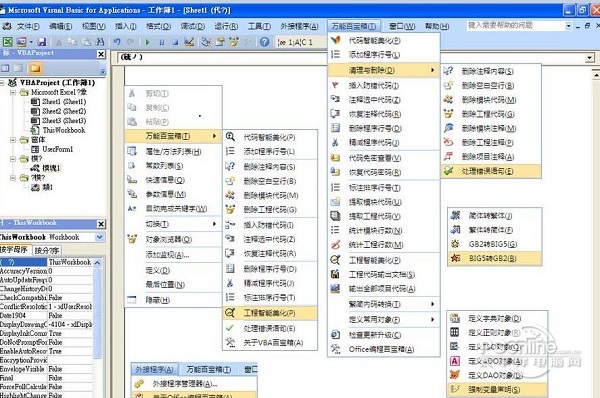The width and height of the screenshot is (600, 398).
Task: Toggle Folders icon in project panel
Action: pos(35,69)
